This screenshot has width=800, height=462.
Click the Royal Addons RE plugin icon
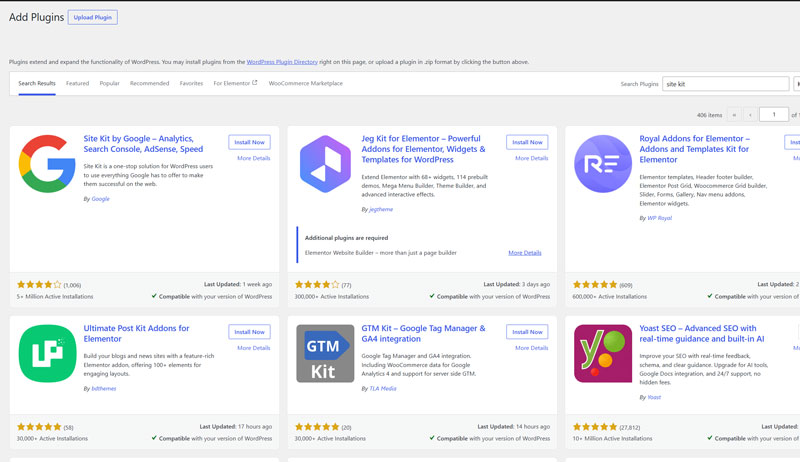click(603, 164)
